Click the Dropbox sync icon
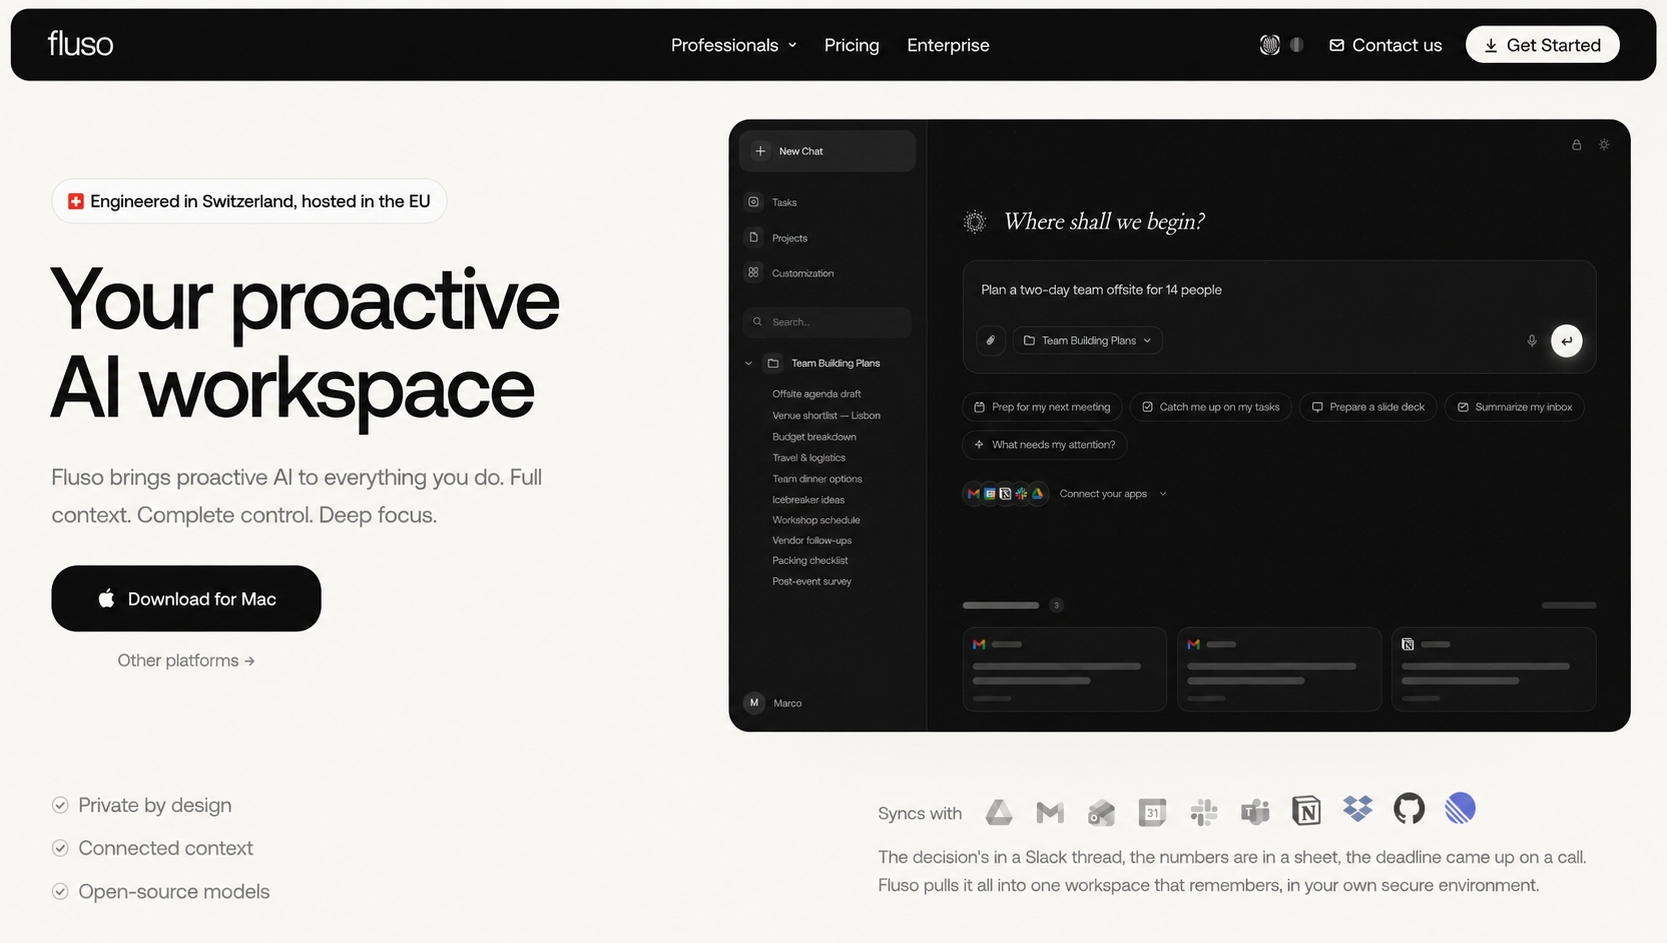The image size is (1667, 943). (x=1358, y=809)
